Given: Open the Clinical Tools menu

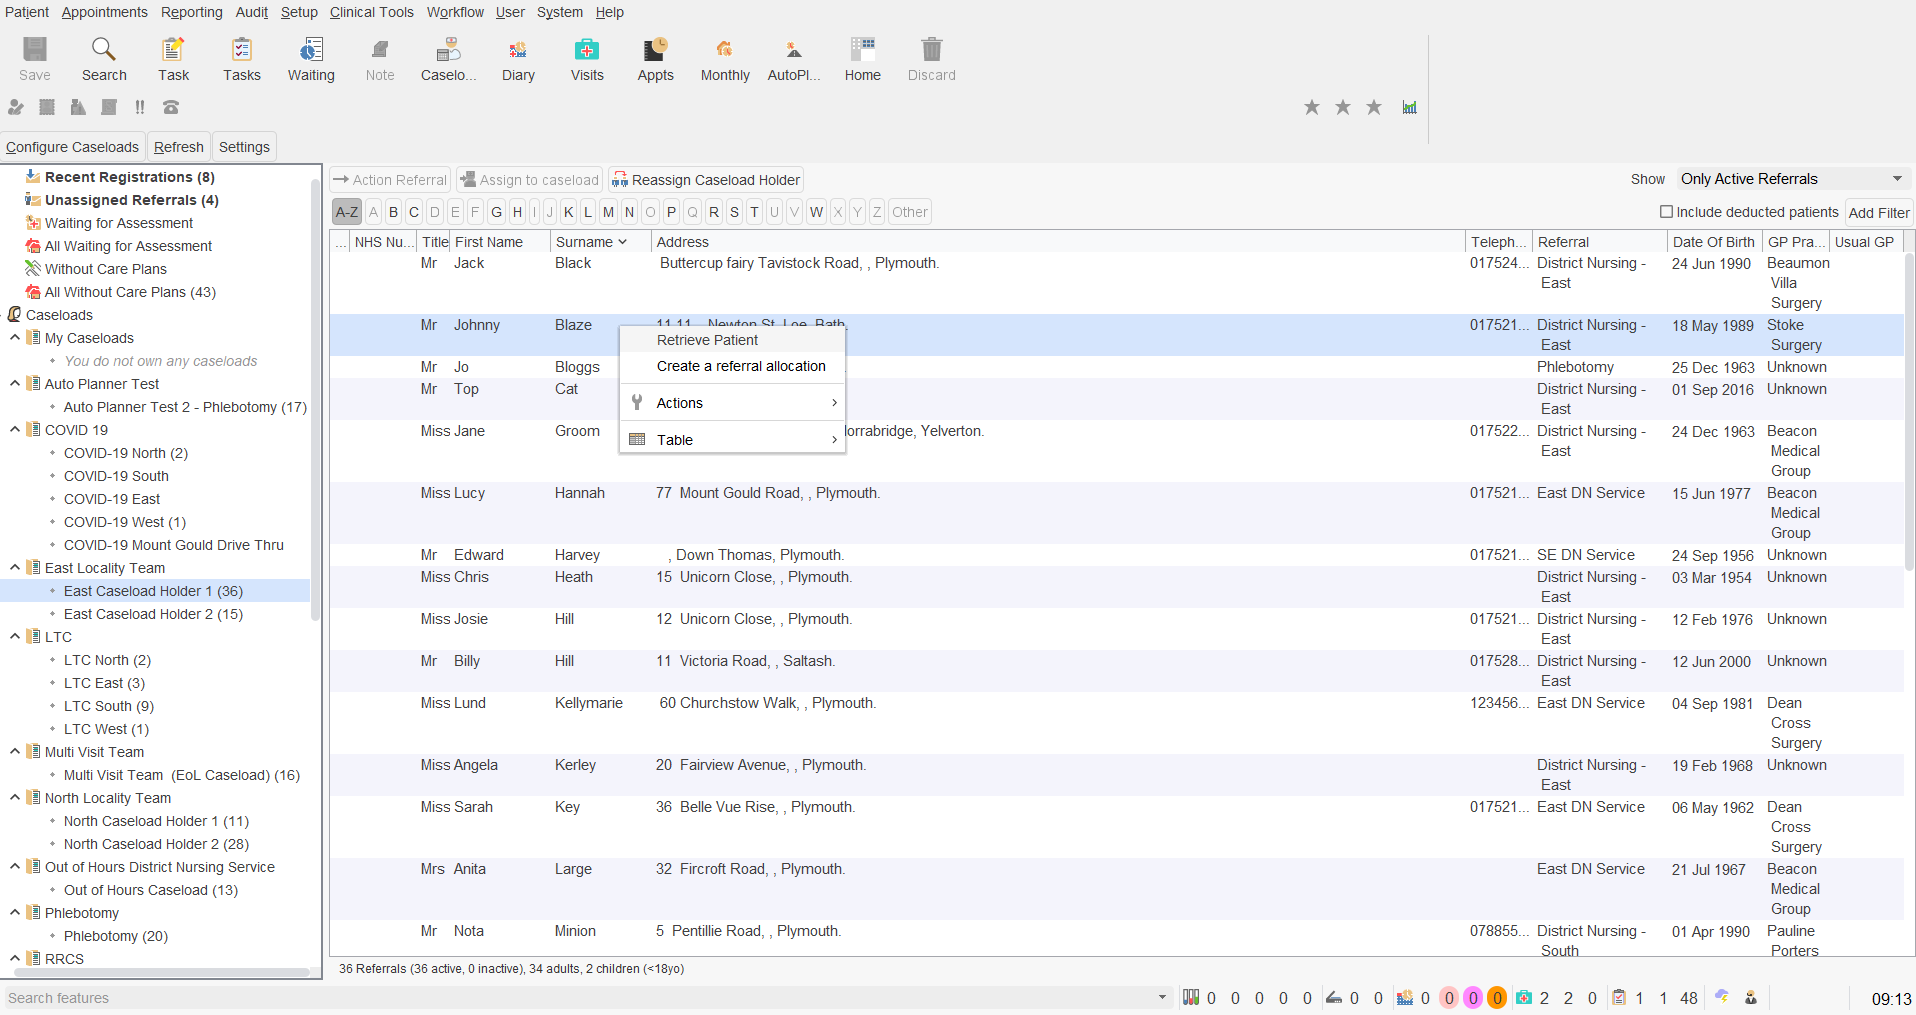Looking at the screenshot, I should 372,12.
